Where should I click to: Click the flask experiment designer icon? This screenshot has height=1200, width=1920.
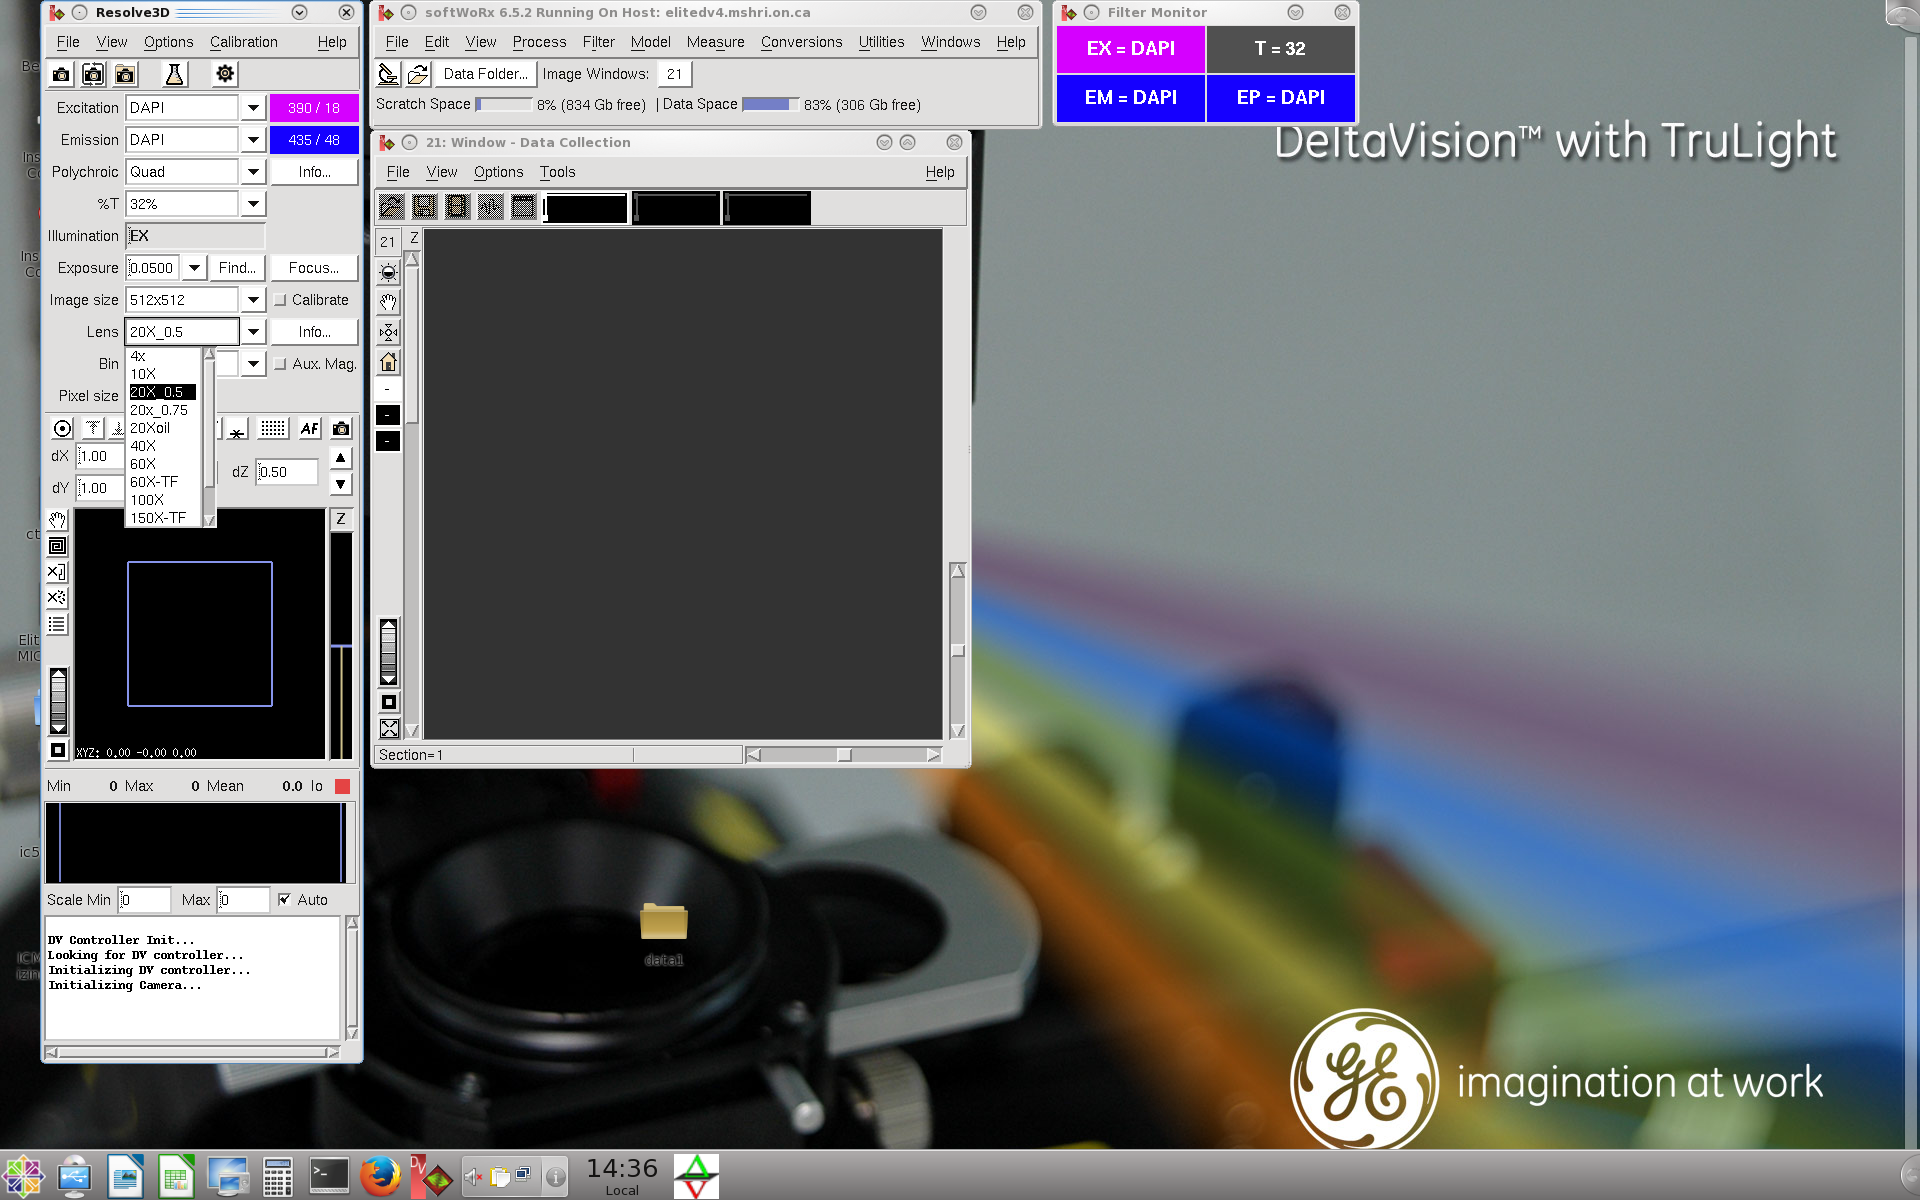[x=174, y=74]
